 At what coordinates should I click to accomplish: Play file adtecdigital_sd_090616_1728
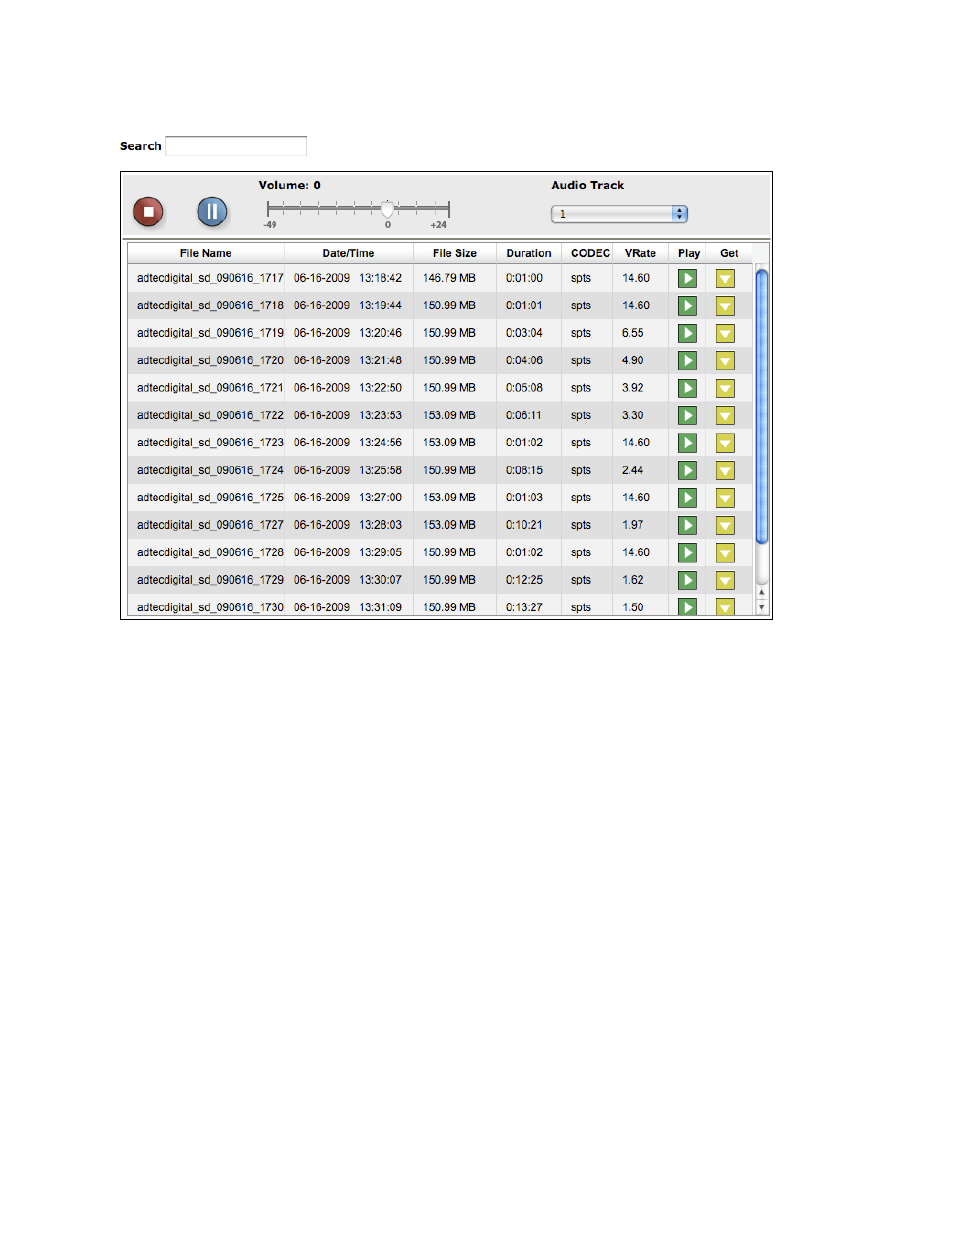pyautogui.click(x=688, y=553)
